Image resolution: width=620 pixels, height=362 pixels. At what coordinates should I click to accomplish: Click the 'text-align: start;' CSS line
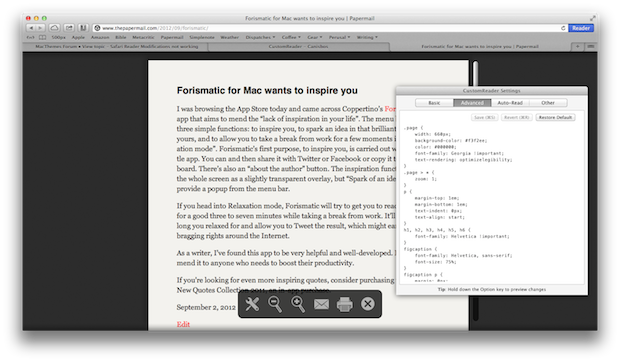(440, 217)
